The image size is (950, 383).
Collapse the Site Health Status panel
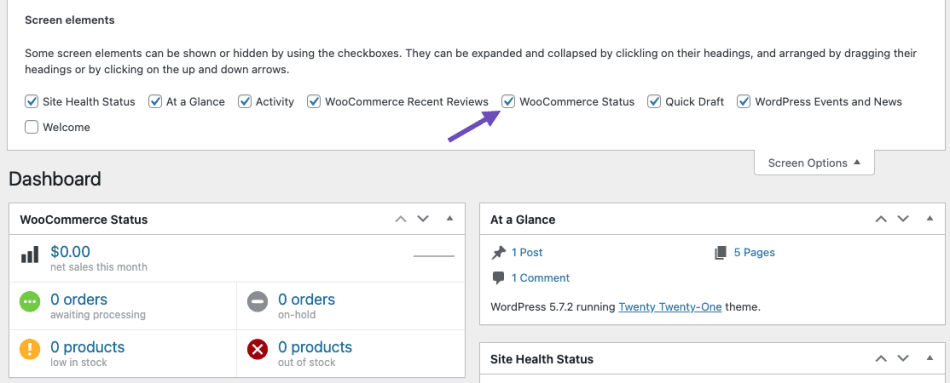click(930, 359)
